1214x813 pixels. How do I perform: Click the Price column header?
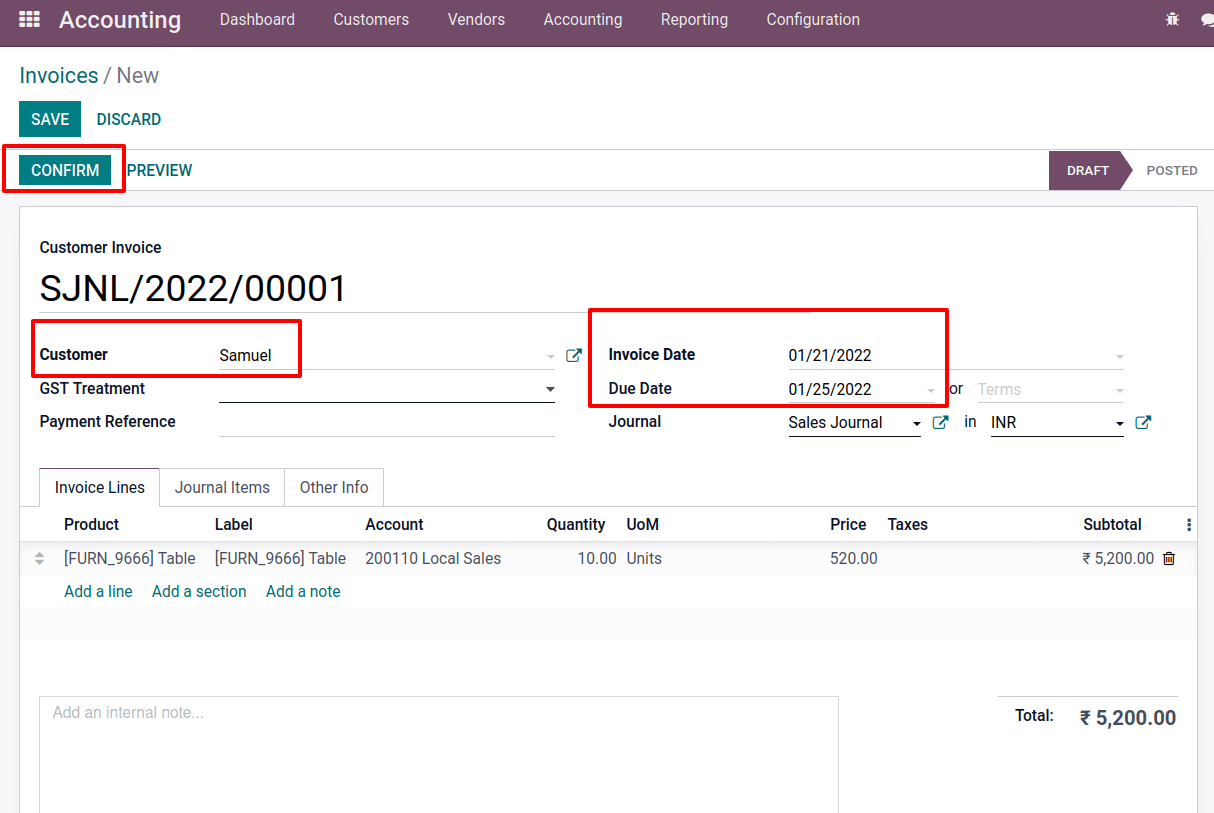pos(848,525)
